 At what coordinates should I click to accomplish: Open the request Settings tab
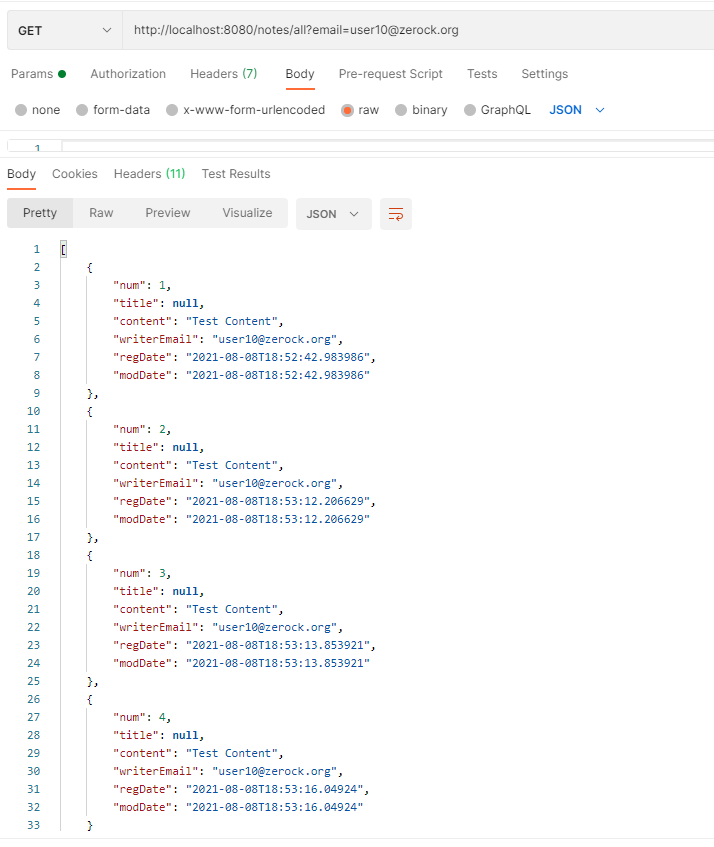pos(544,74)
